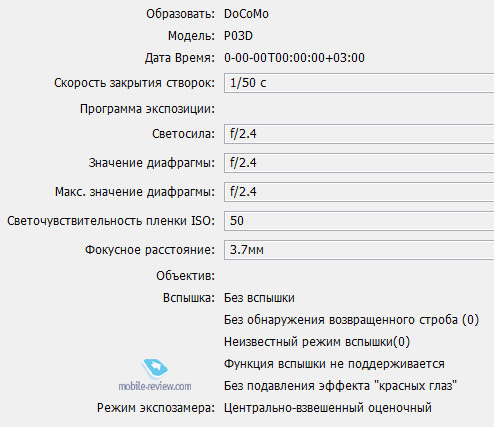Click the Значение диафрагмы f/2.4 field
The image size is (494, 427).
click(x=359, y=163)
